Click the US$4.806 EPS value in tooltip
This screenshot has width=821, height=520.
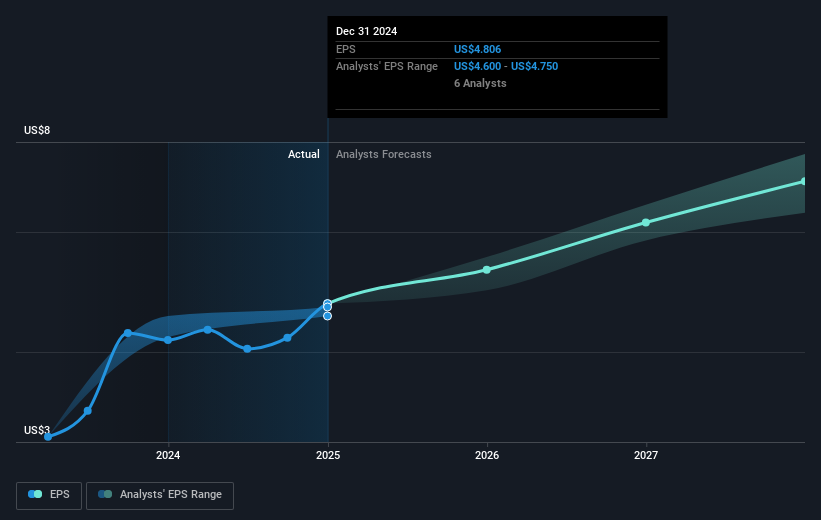pos(478,49)
